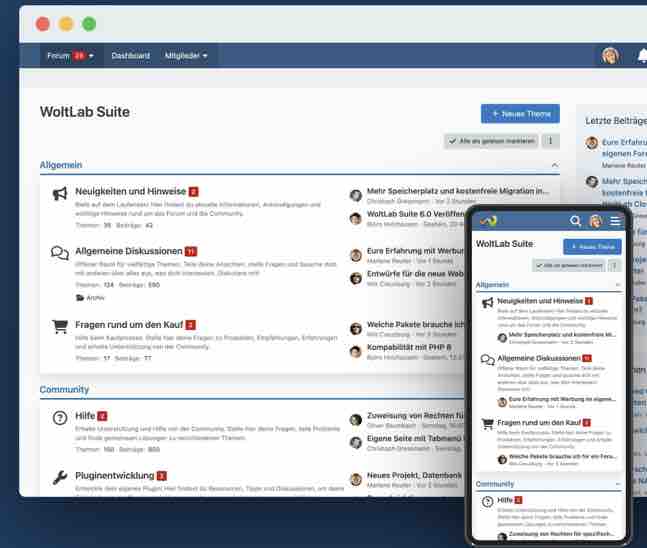Click the cart icon in mobile view

coord(487,424)
